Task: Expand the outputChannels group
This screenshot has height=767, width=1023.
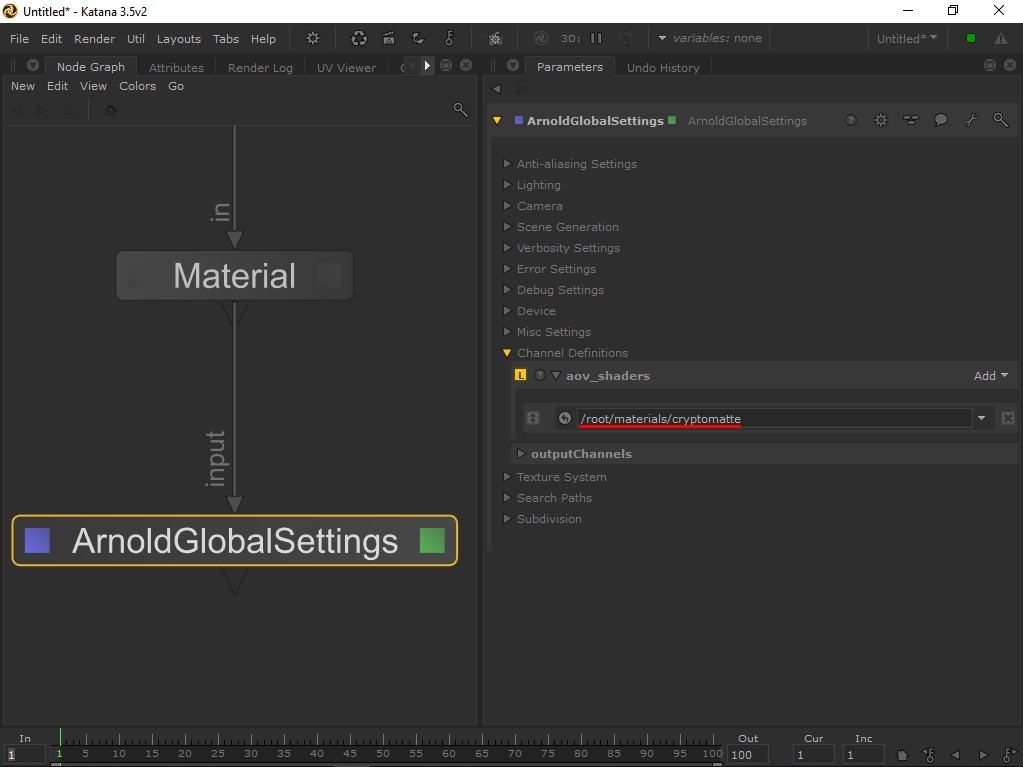Action: point(521,453)
